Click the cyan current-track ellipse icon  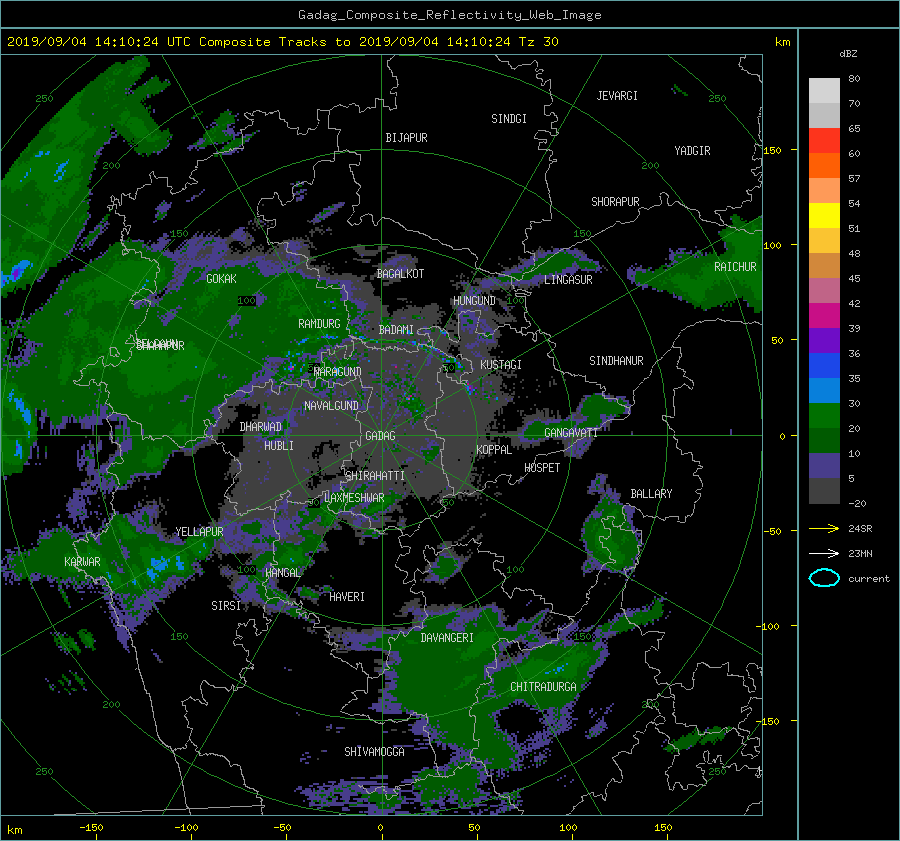coord(824,578)
